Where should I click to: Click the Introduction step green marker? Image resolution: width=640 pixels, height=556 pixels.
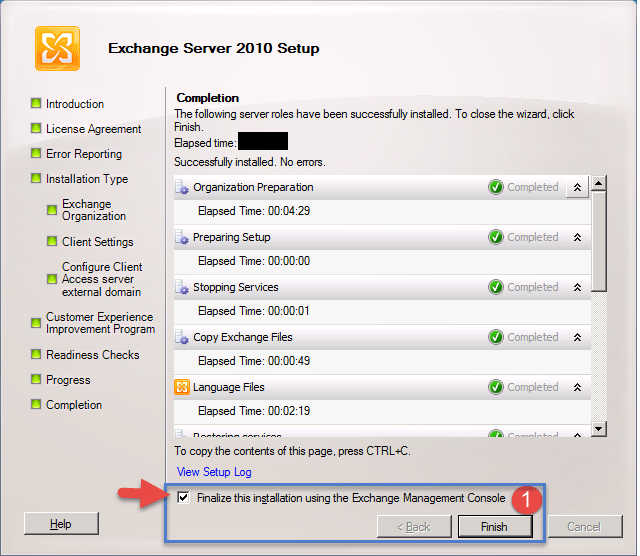point(36,103)
